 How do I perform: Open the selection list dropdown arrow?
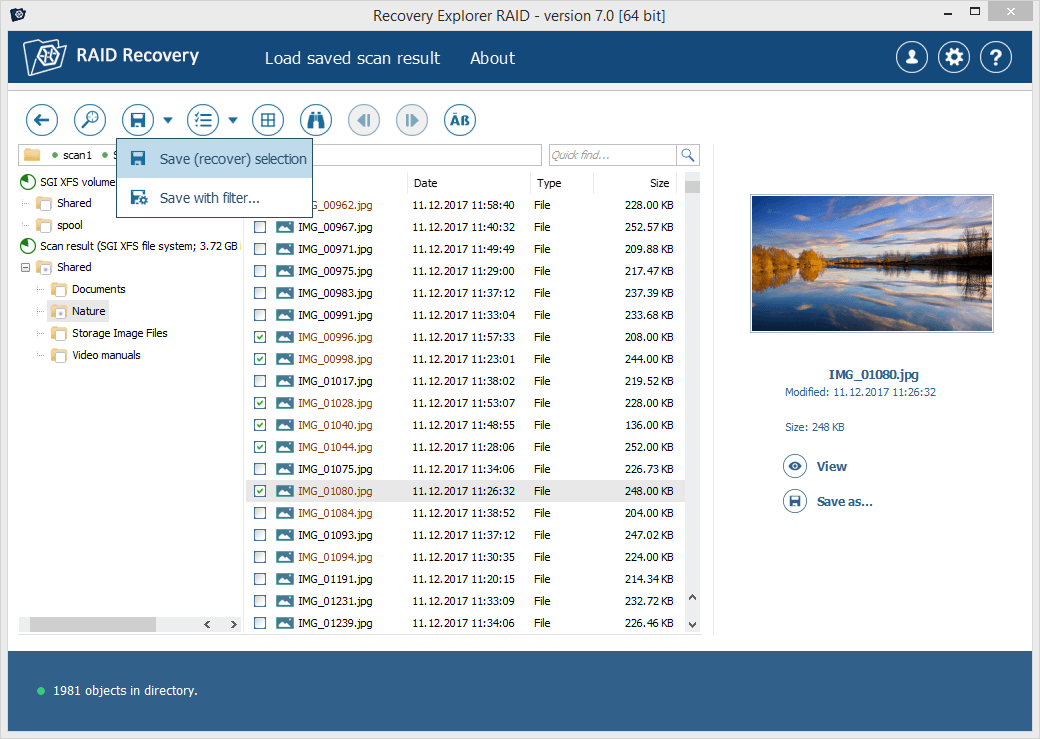tap(232, 119)
